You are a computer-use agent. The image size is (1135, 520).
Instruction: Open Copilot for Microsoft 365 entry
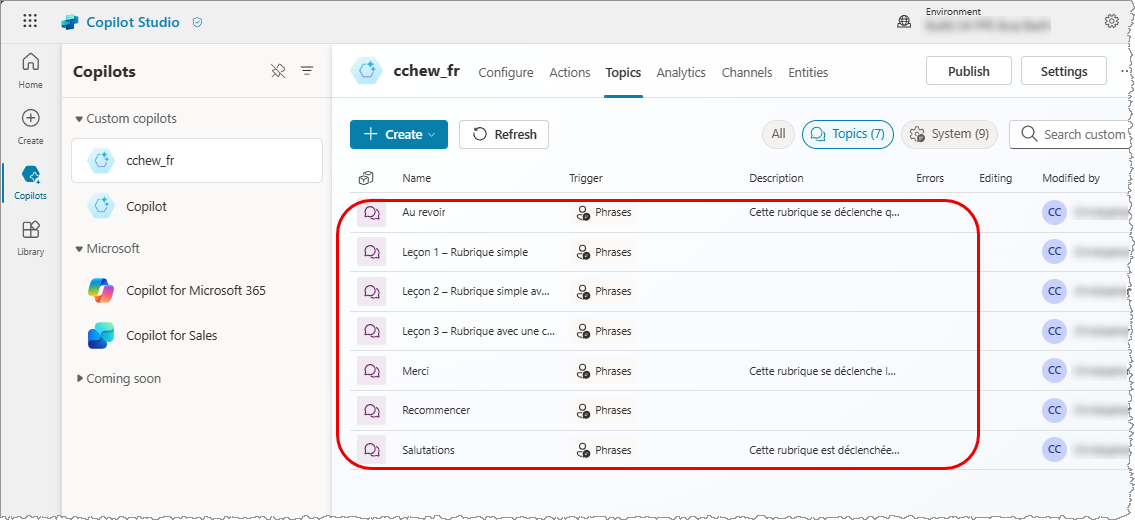[197, 290]
